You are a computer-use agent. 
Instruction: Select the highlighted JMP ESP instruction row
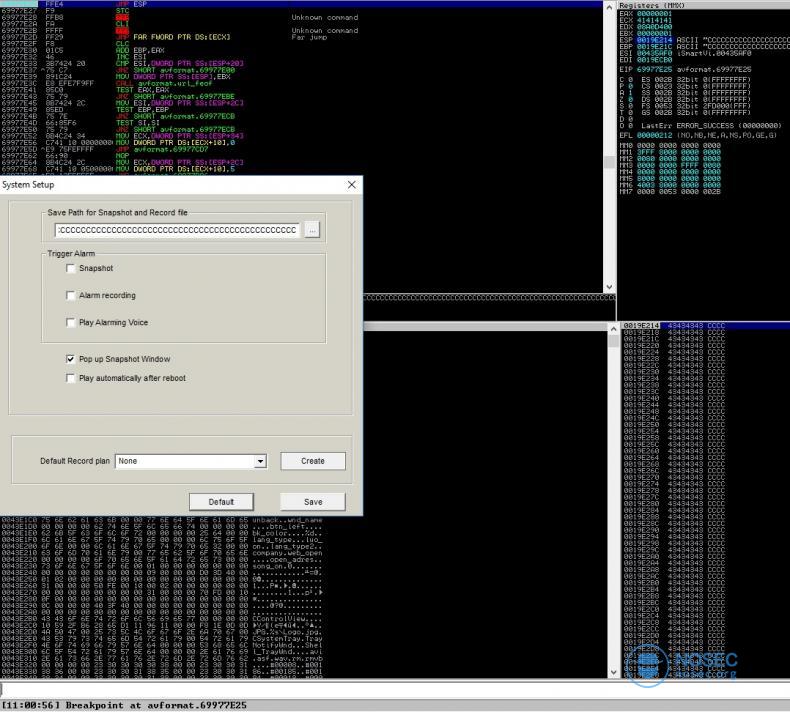pyautogui.click(x=301, y=4)
